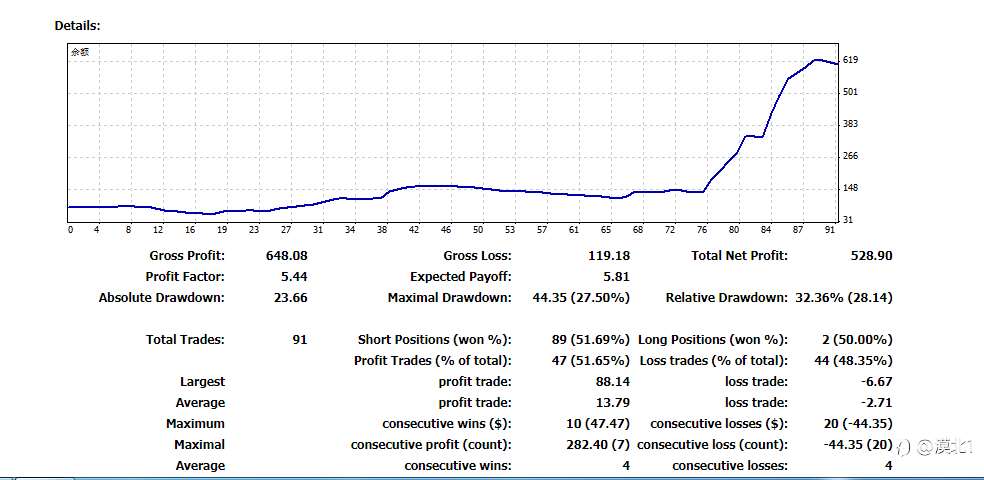Click the 61 x-axis tick label
The height and width of the screenshot is (480, 984).
tap(574, 230)
